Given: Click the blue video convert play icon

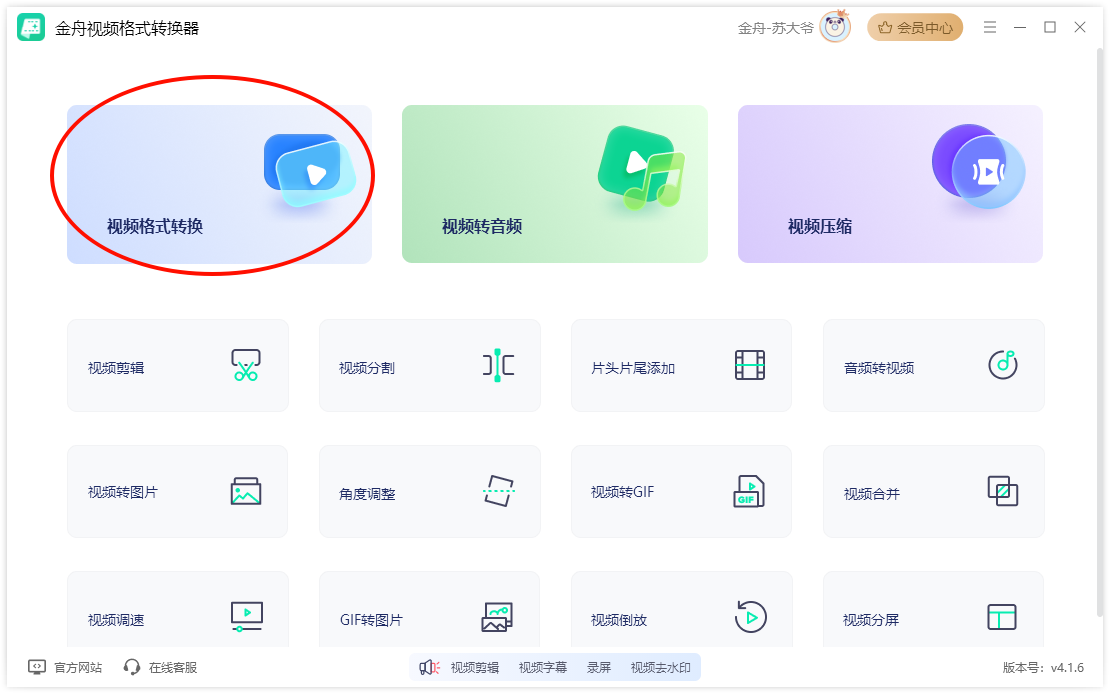Looking at the screenshot, I should (x=309, y=170).
